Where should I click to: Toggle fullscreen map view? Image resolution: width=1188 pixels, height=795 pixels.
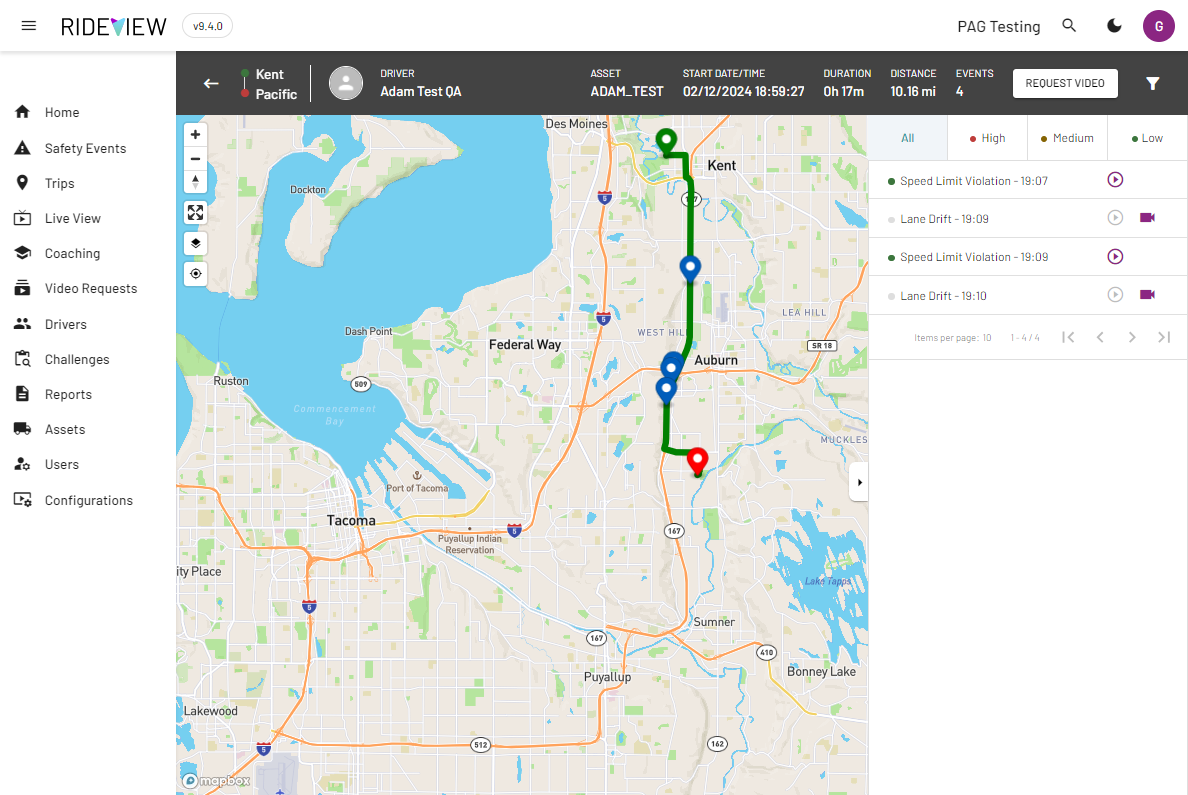[195, 213]
